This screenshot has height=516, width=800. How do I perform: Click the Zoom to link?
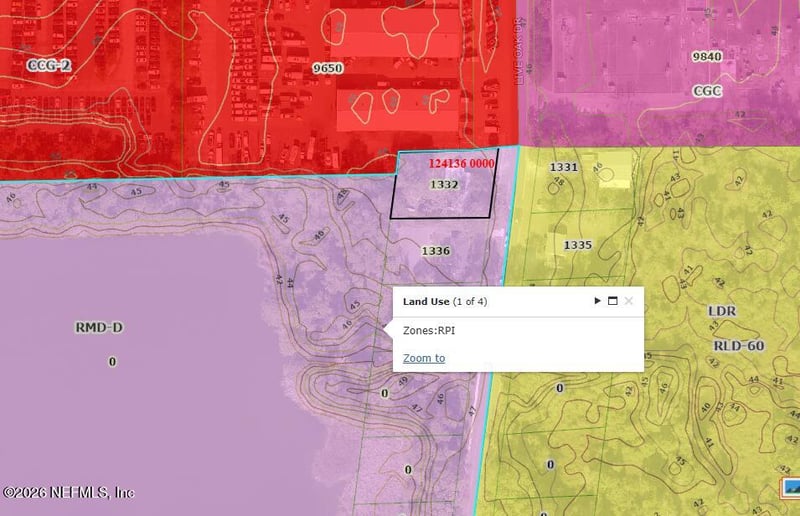[424, 358]
